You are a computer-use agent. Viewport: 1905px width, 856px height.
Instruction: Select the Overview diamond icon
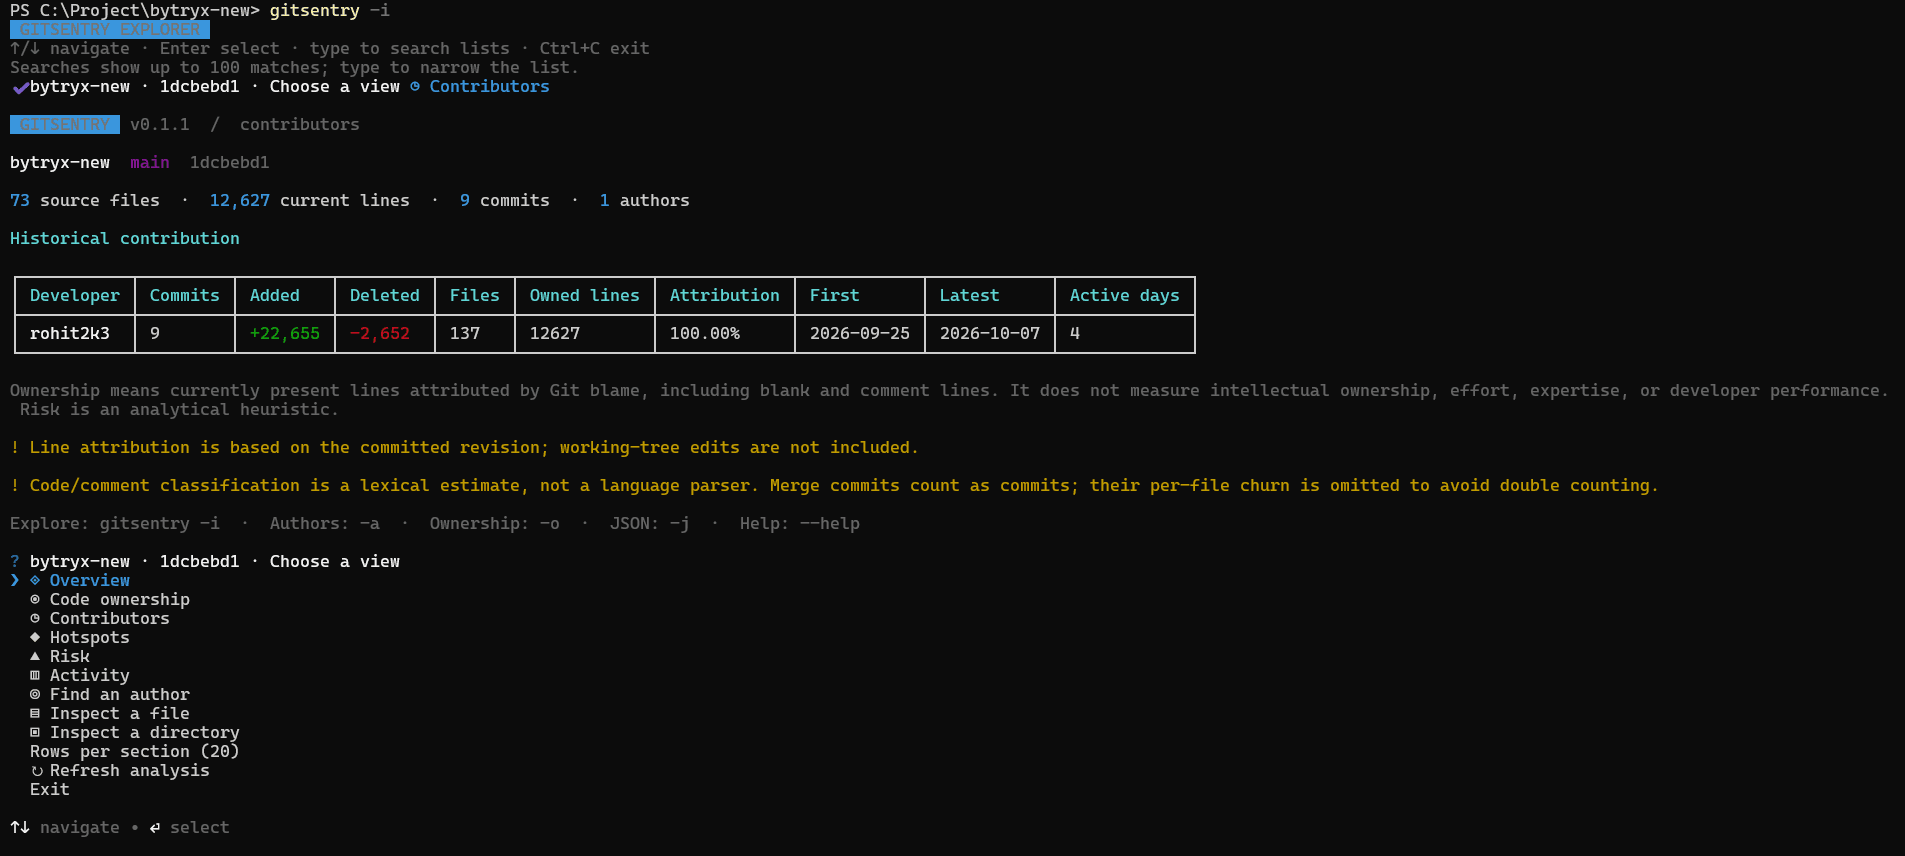coord(35,581)
